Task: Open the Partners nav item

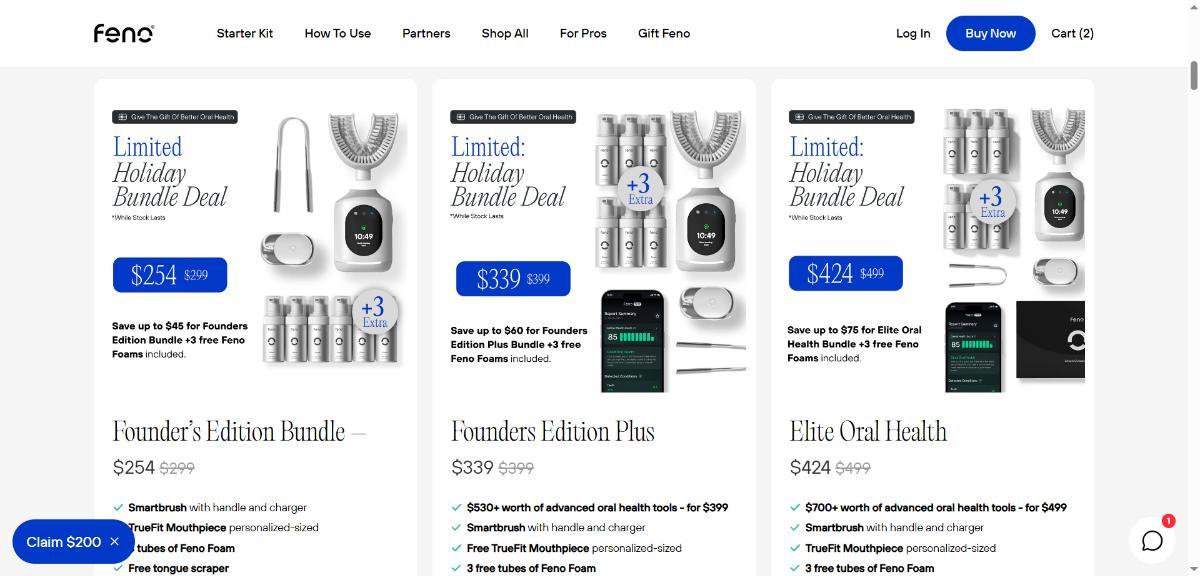Action: (426, 34)
